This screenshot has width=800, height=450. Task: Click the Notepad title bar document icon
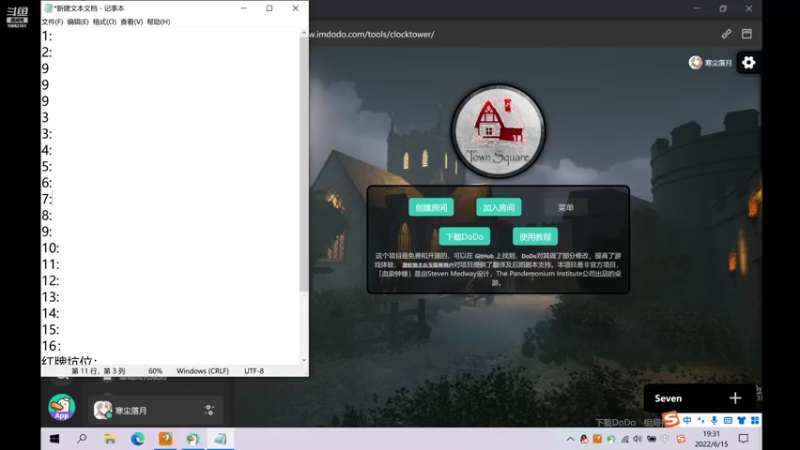48,8
